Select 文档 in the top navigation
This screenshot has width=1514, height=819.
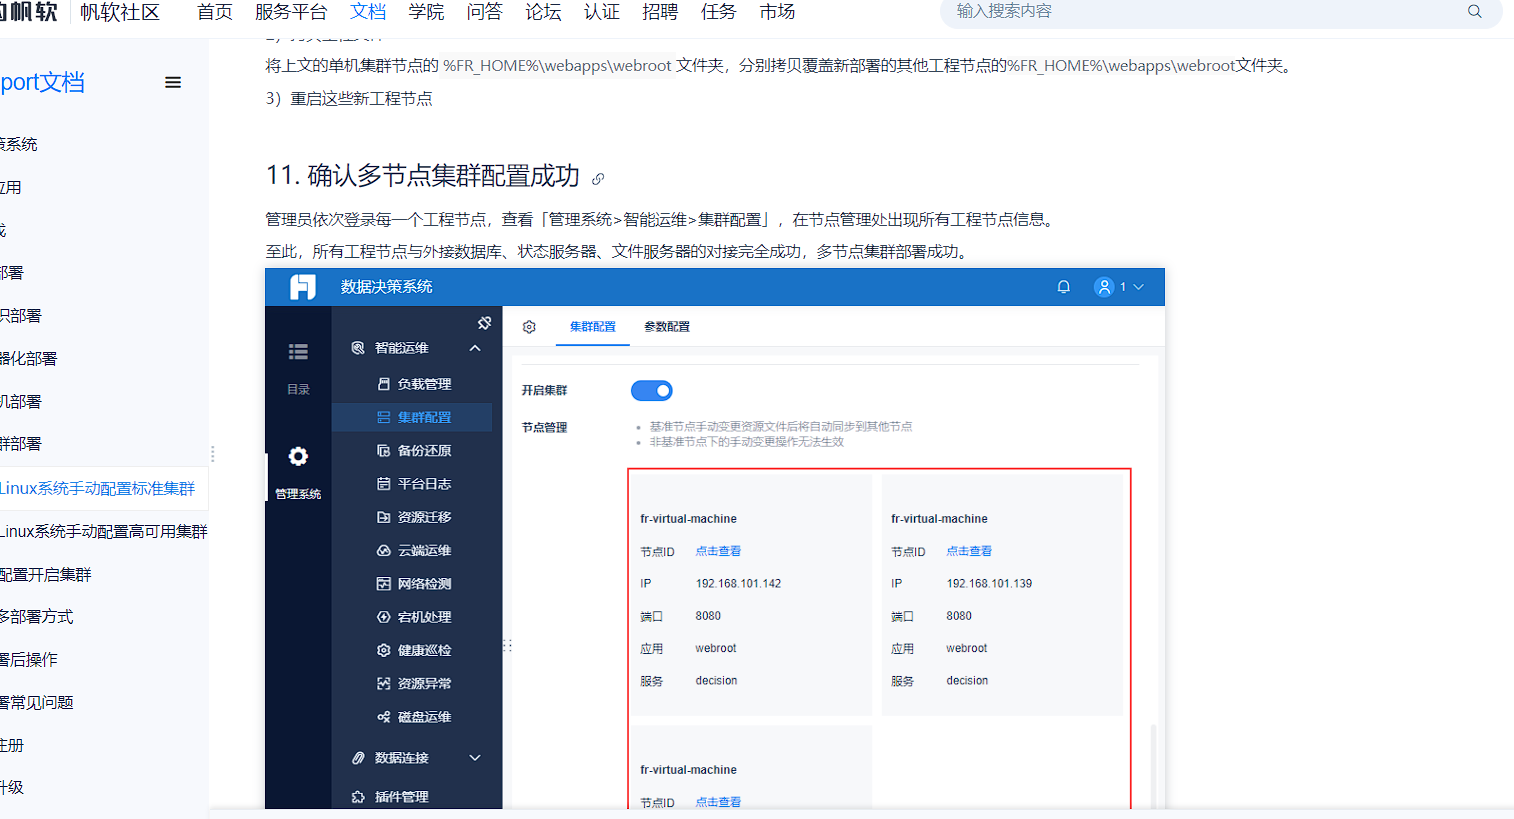pos(368,12)
